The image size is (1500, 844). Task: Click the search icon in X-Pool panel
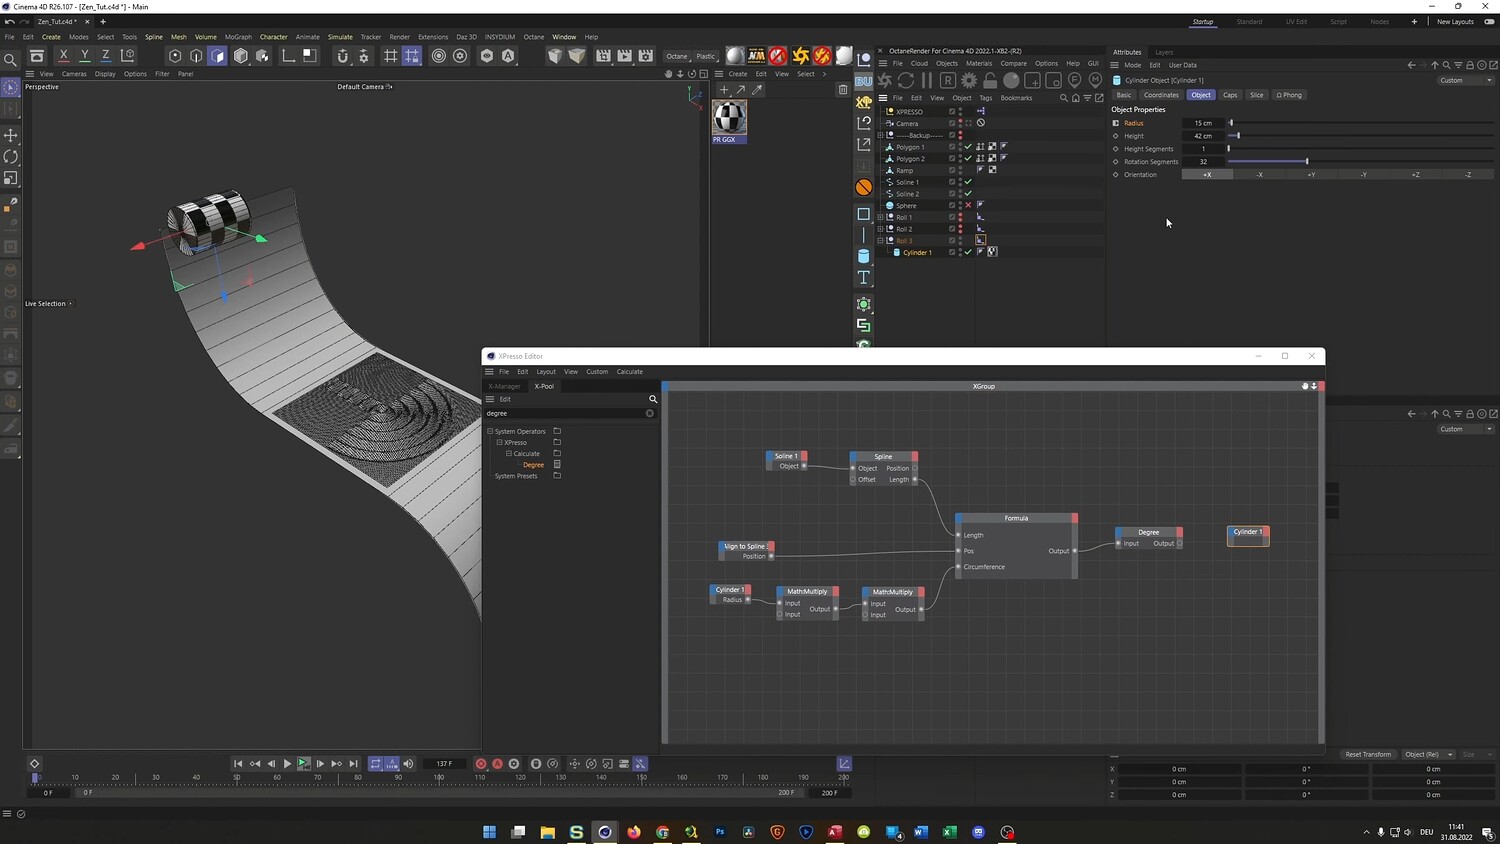tap(653, 399)
